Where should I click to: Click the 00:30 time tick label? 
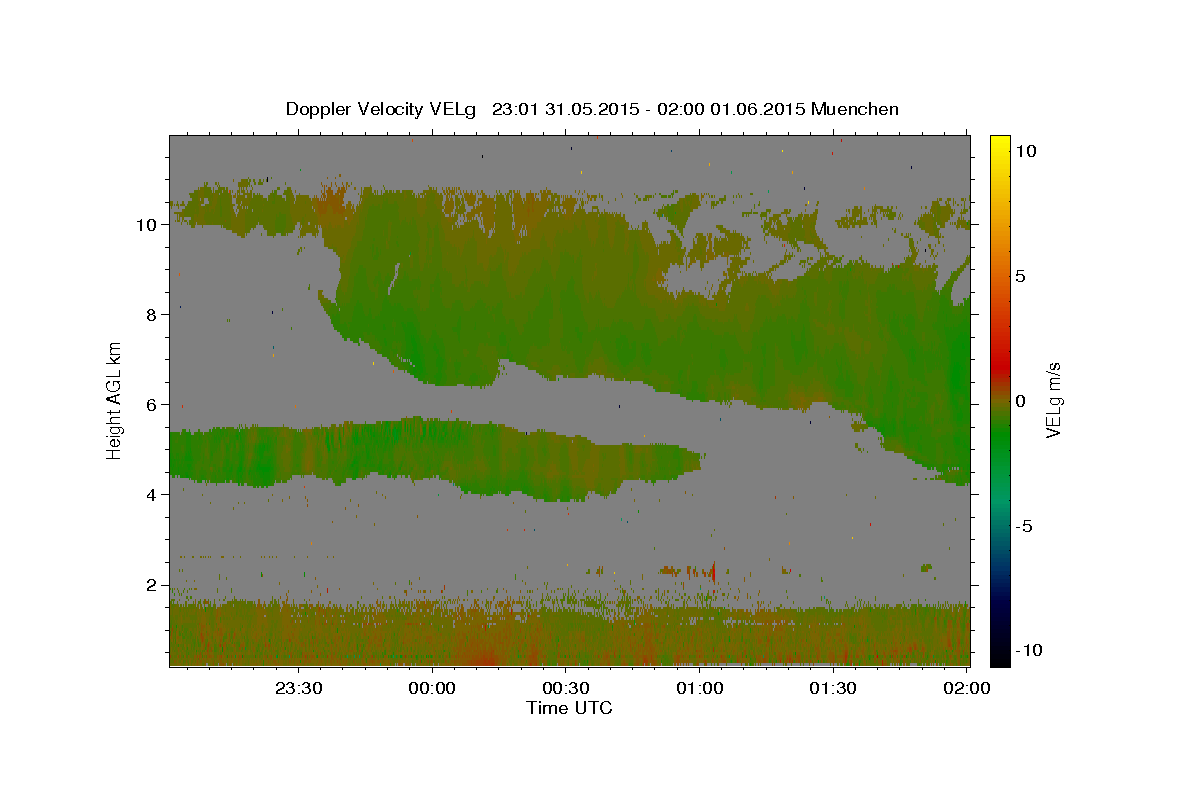pyautogui.click(x=566, y=688)
